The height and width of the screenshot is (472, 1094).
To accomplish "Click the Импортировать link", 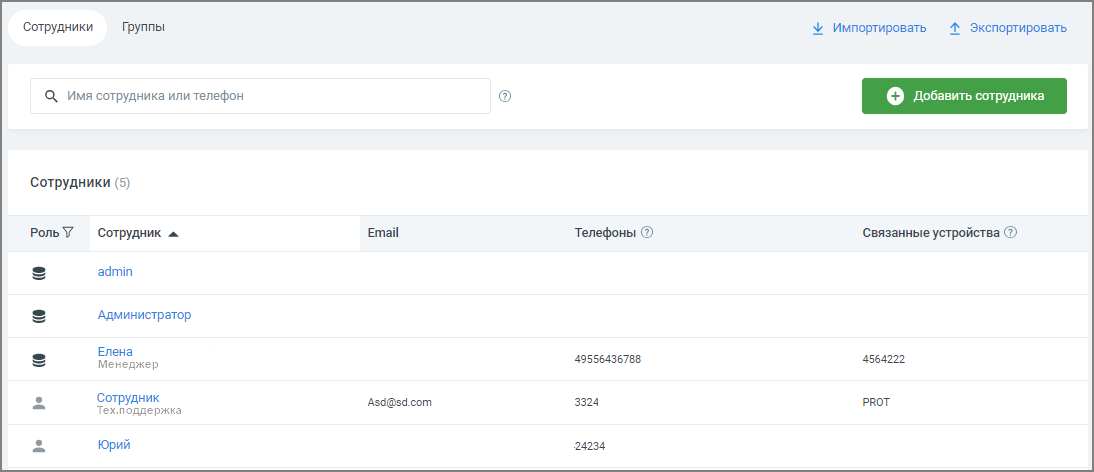I will click(x=879, y=28).
